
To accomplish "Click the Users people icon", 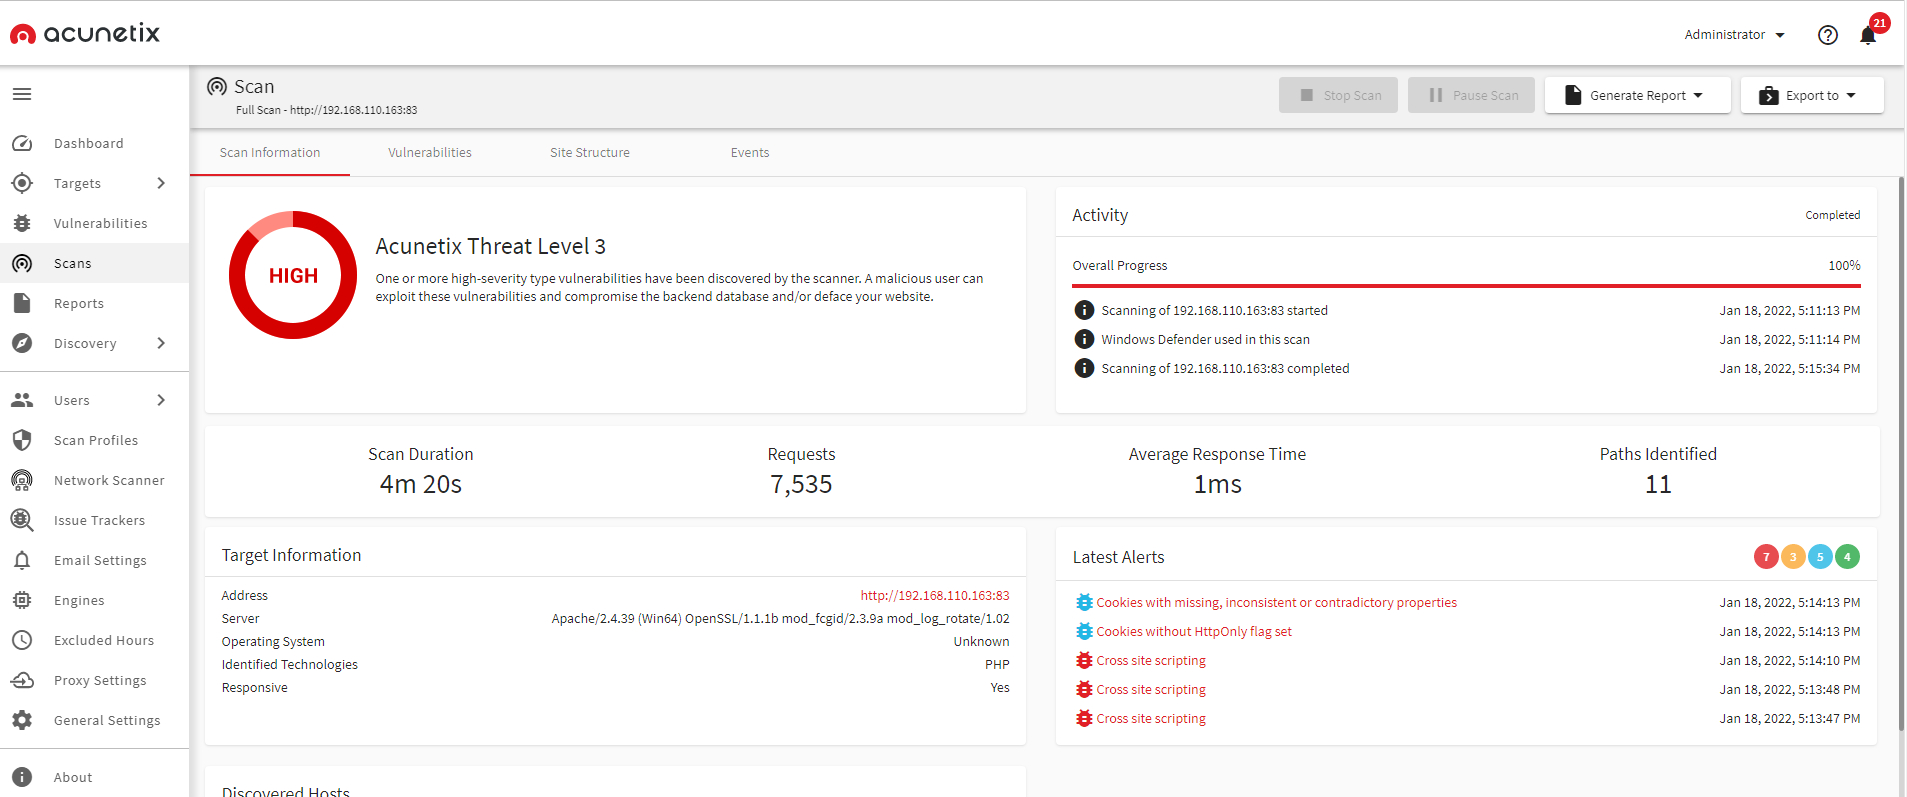I will click(x=22, y=400).
